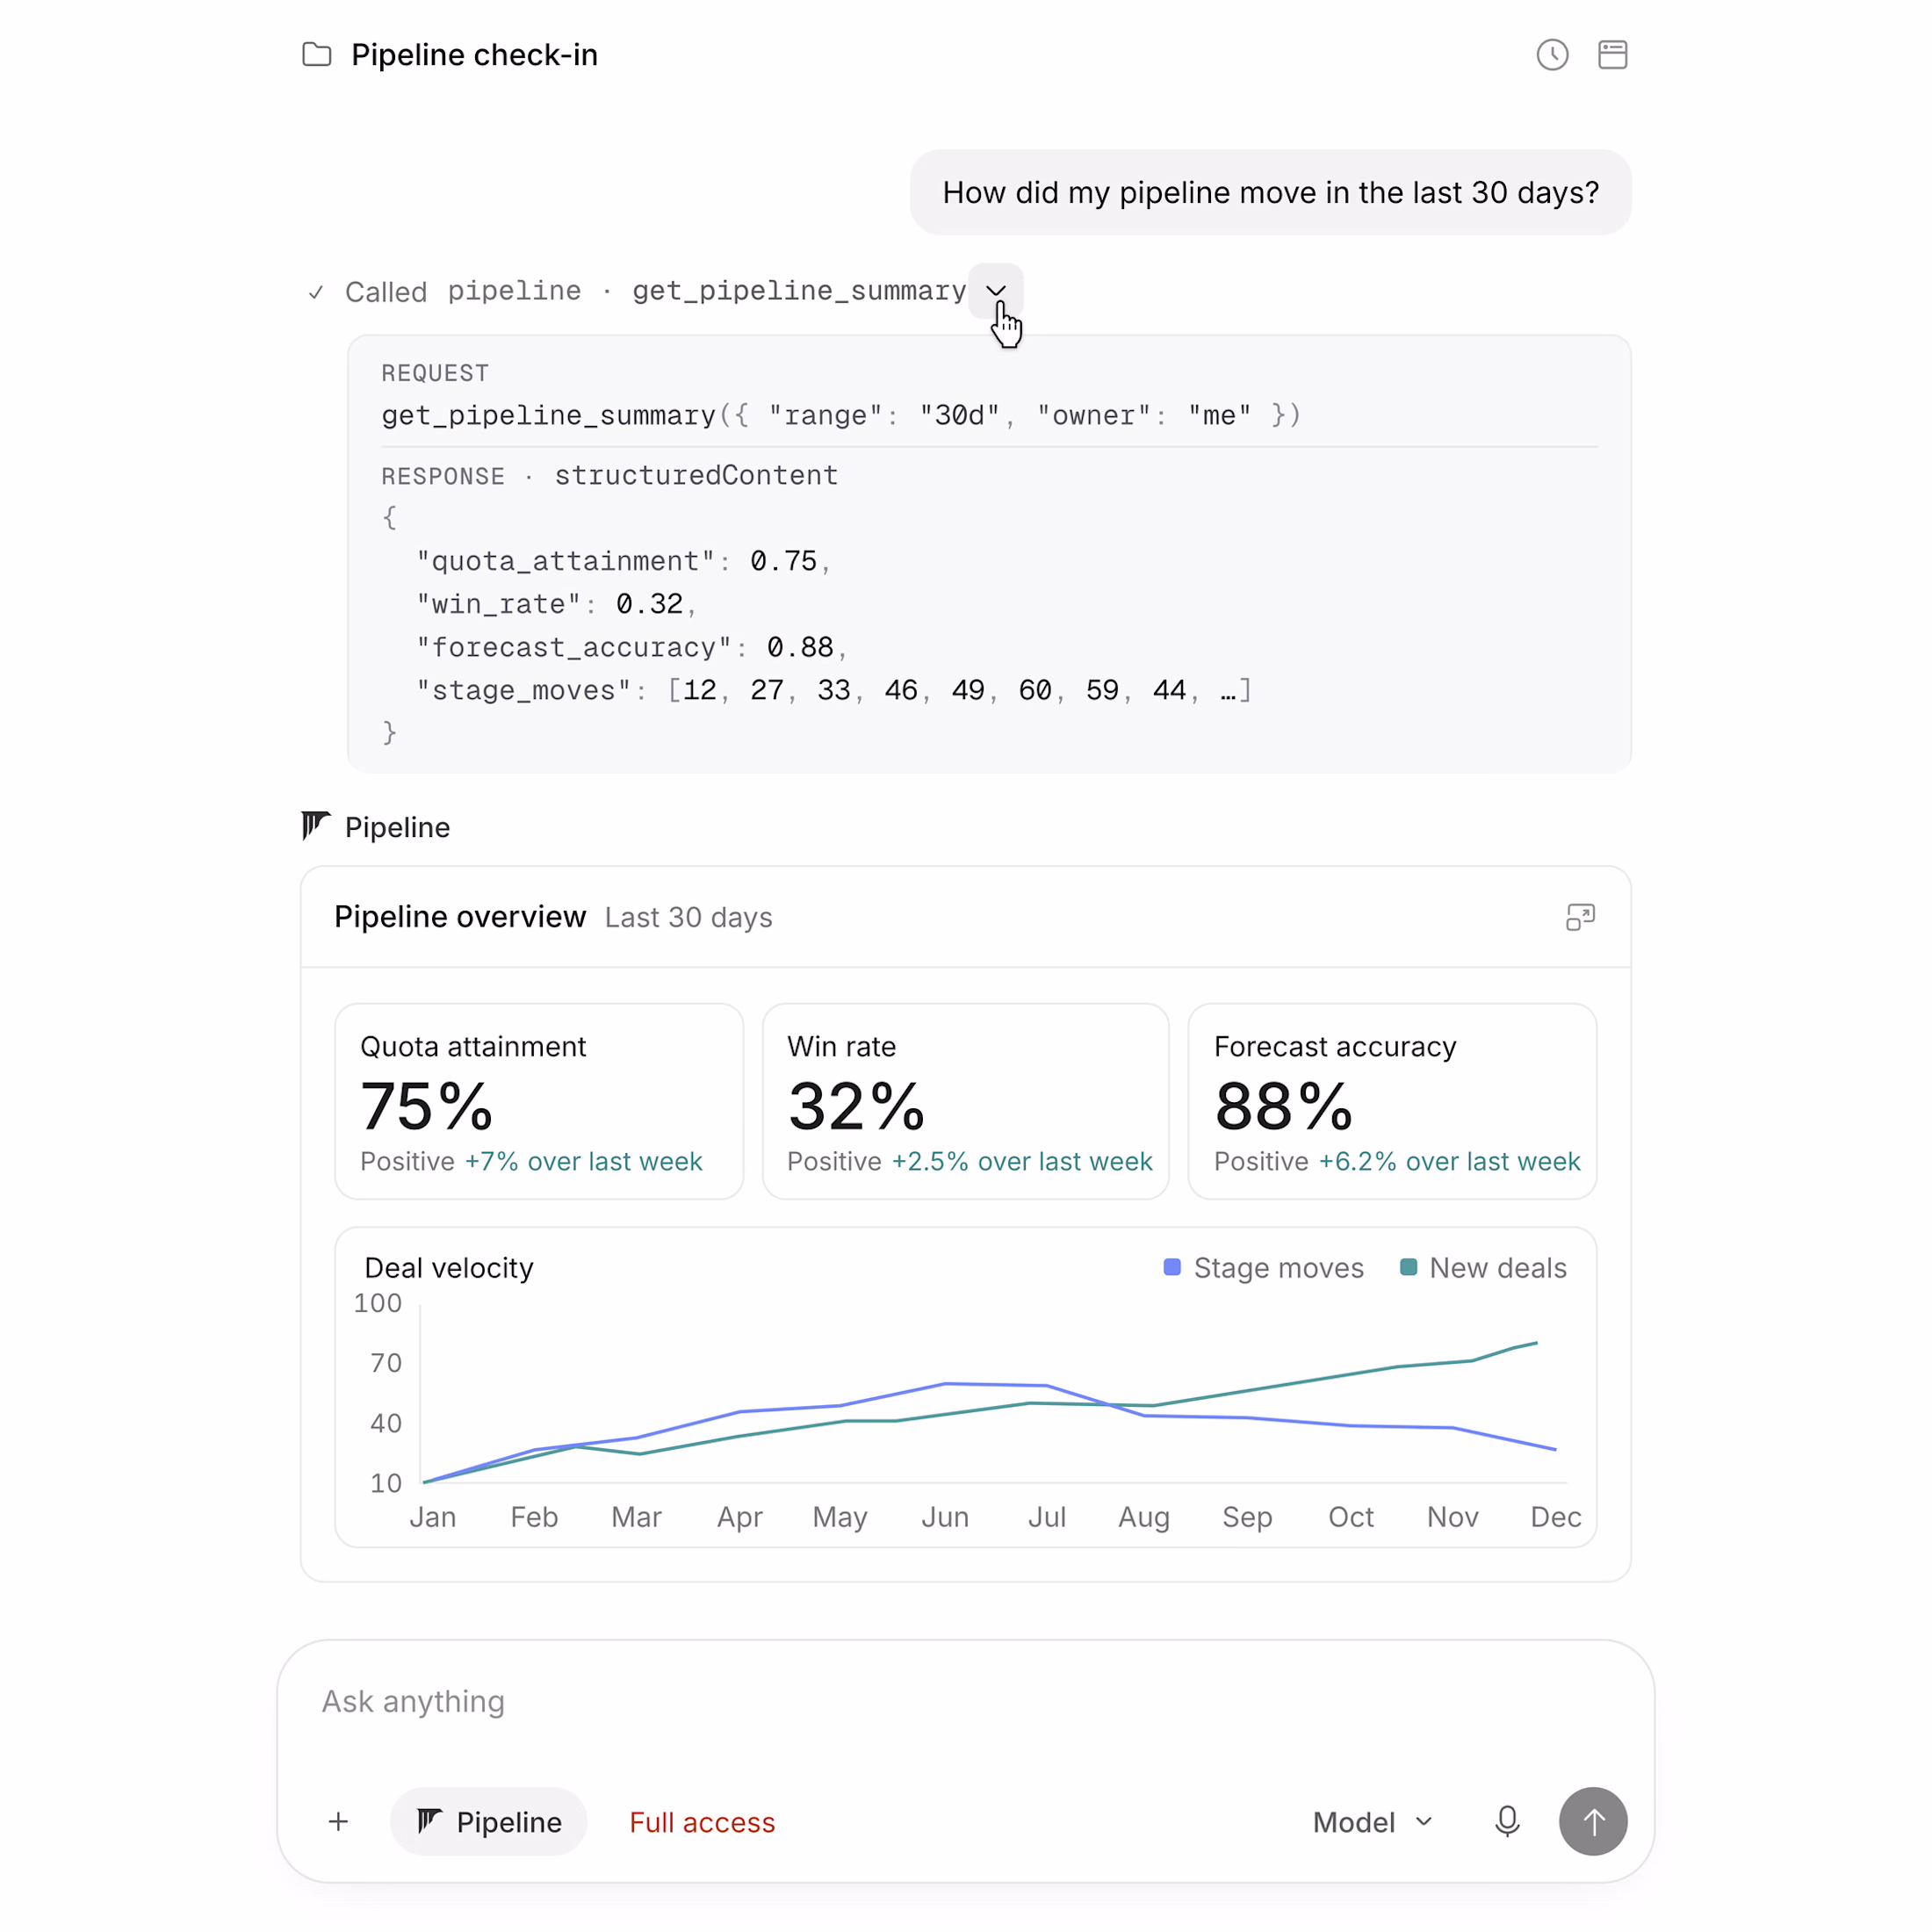Open the Pipeline check-in title

(474, 55)
